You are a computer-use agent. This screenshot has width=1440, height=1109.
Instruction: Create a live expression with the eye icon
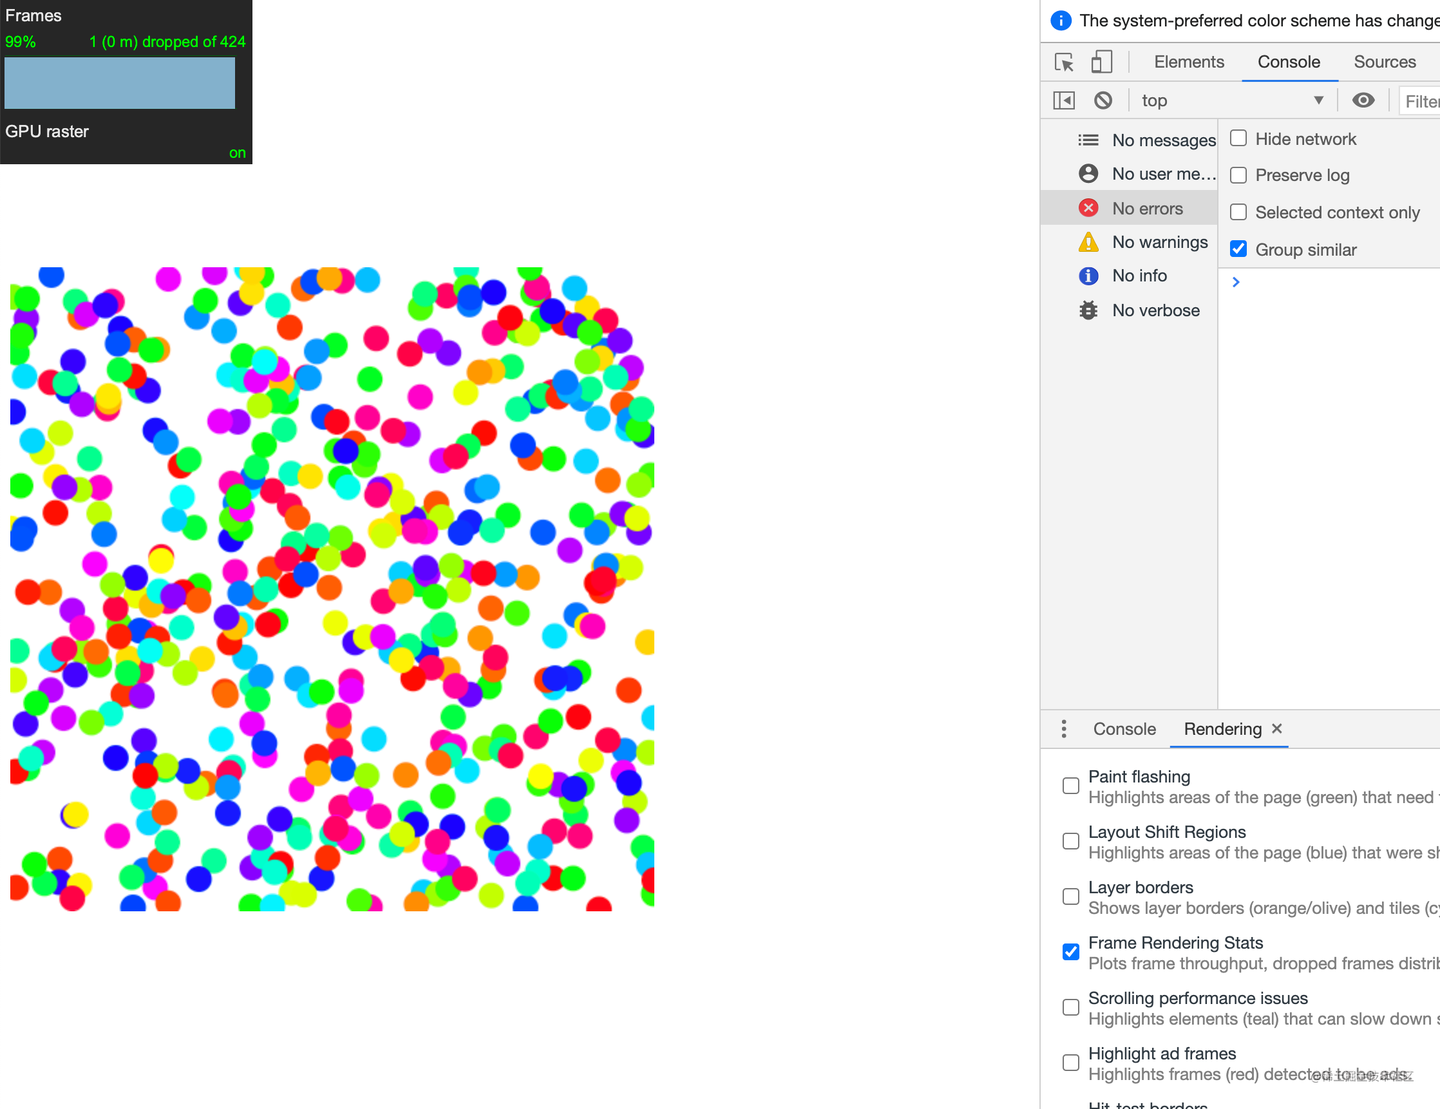(x=1363, y=100)
